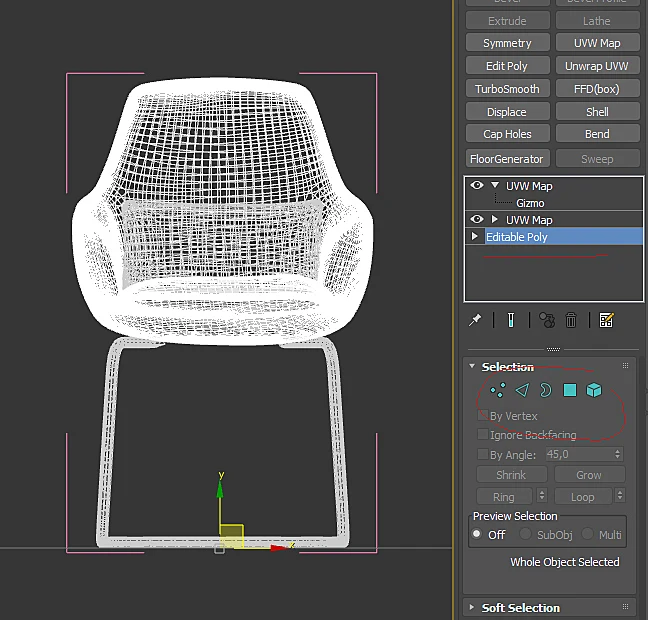
Task: Click 'Whole Object Selected' status text
Action: 565,562
